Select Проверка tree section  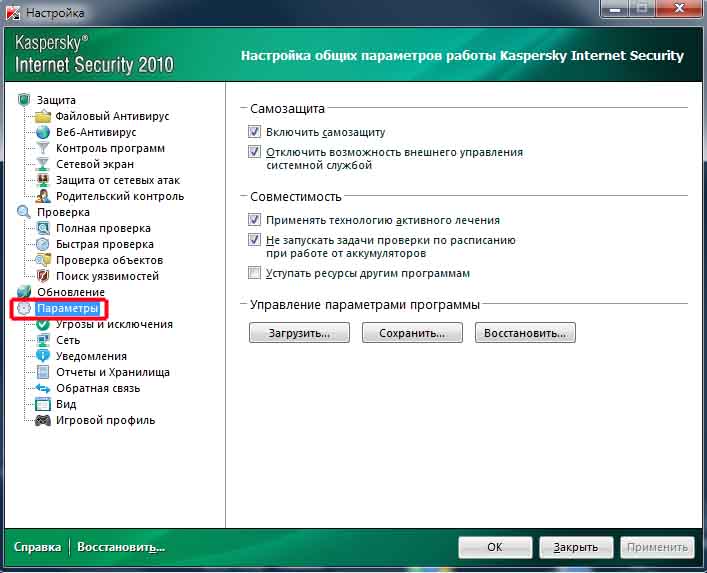63,212
